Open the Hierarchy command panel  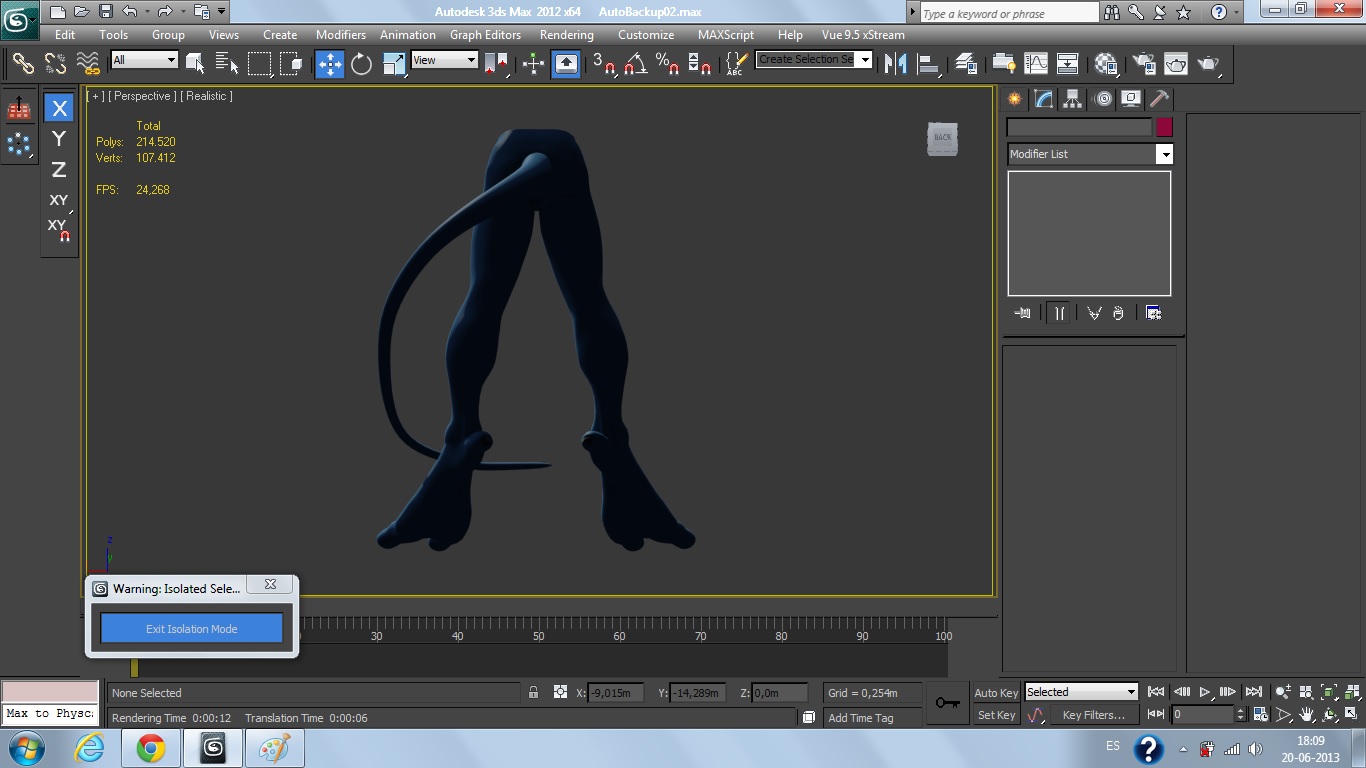(1072, 99)
